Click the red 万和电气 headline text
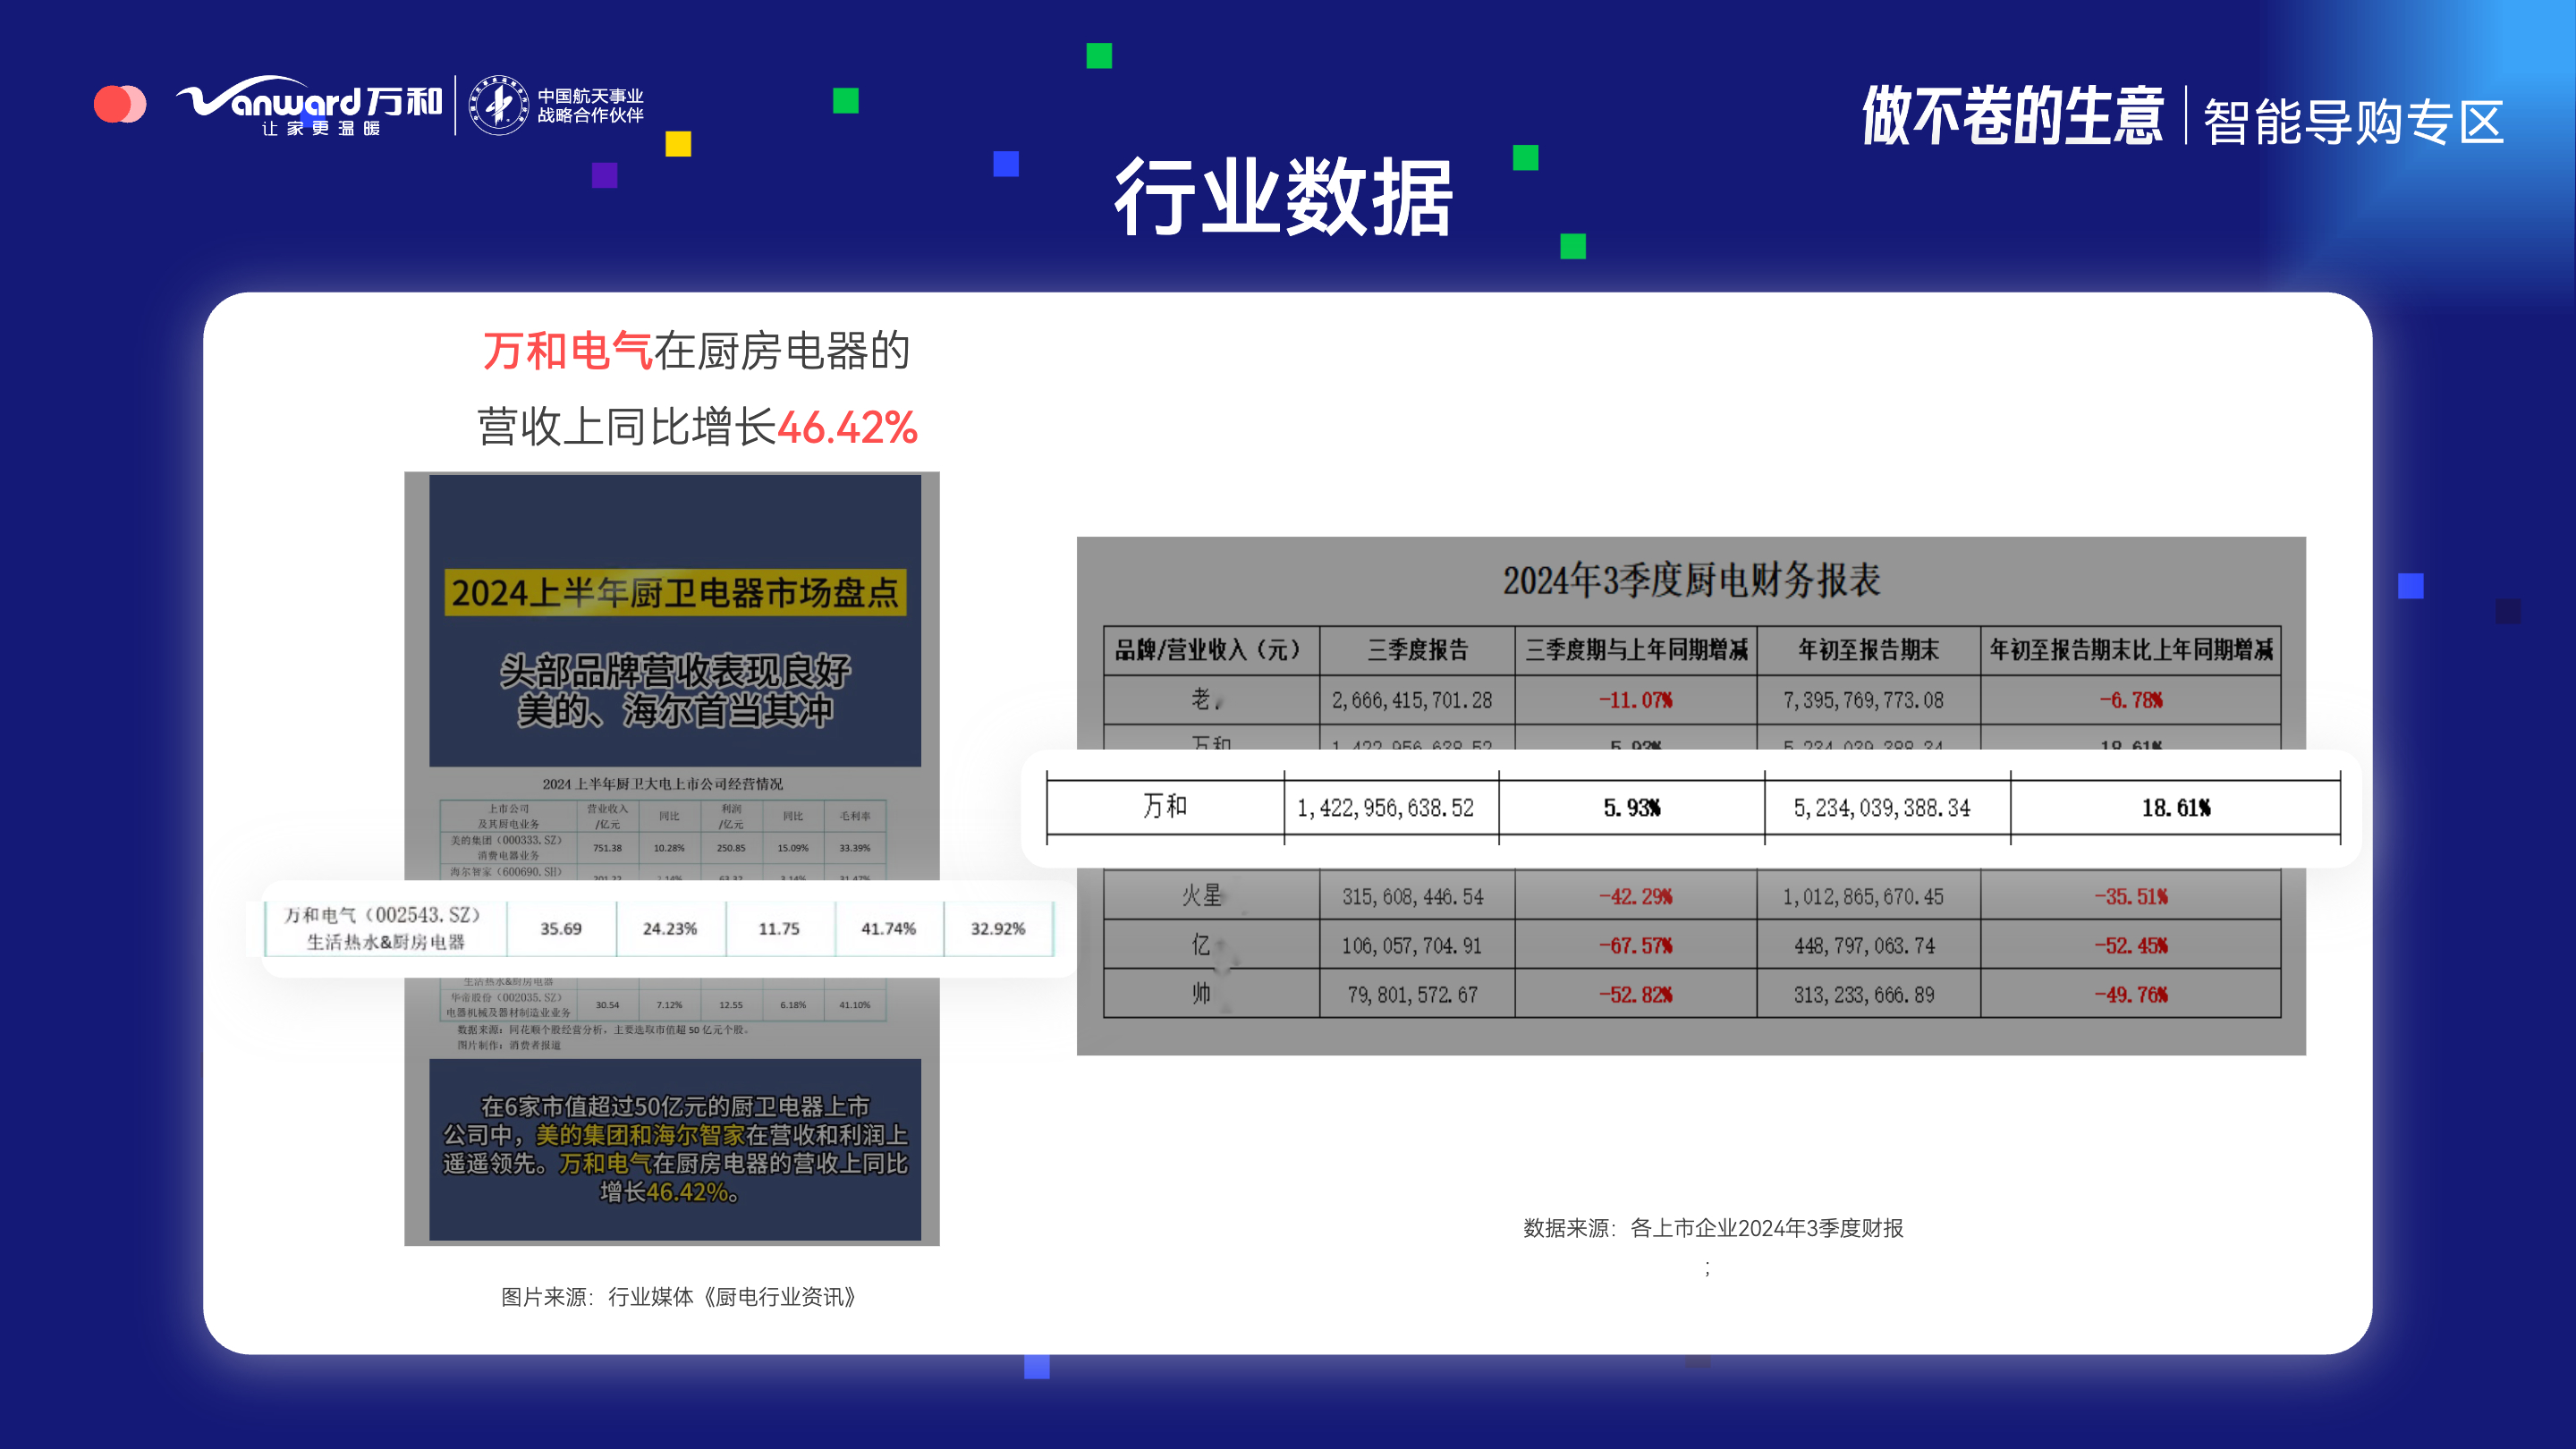 tap(567, 351)
